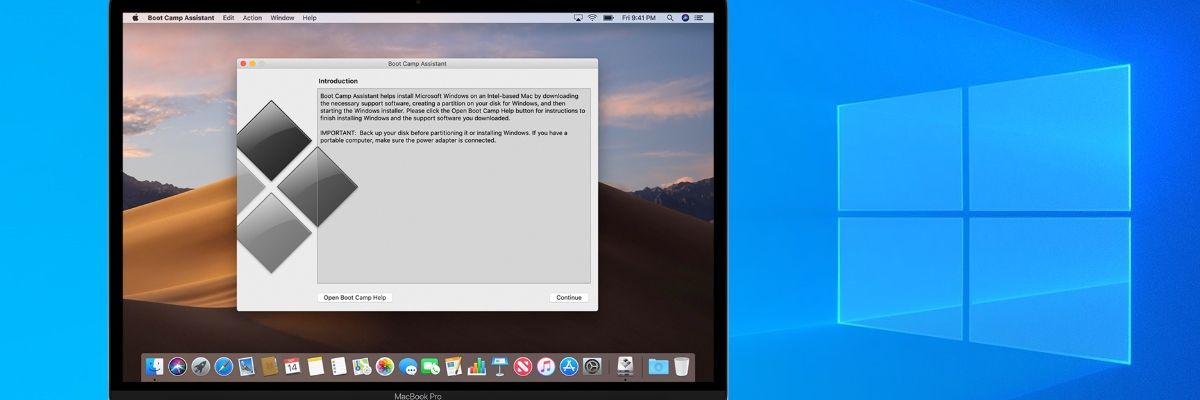The height and width of the screenshot is (400, 1200).
Task: Open the blue Downloads folder in Dock
Action: [658, 367]
